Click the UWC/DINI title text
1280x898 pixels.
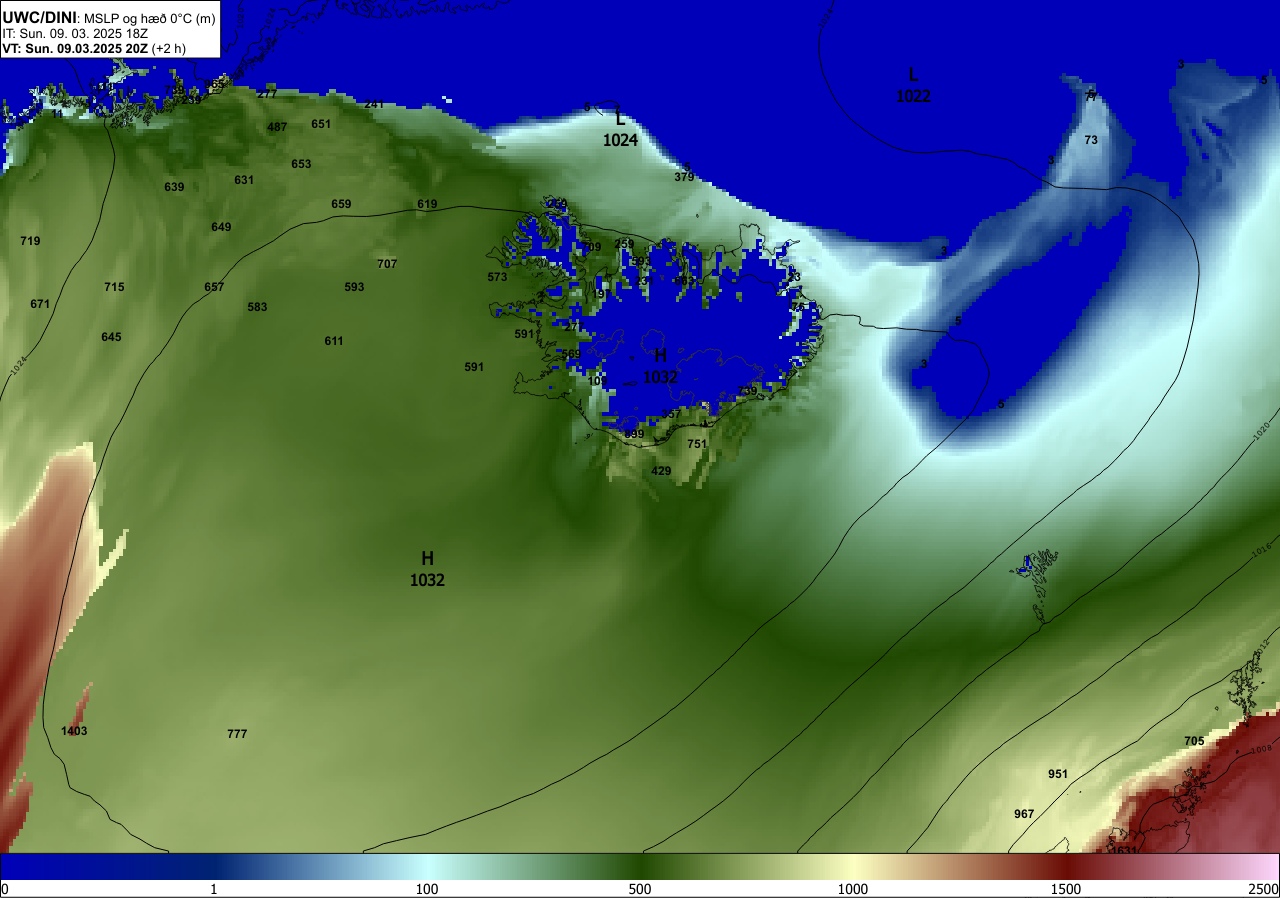[x=39, y=18]
